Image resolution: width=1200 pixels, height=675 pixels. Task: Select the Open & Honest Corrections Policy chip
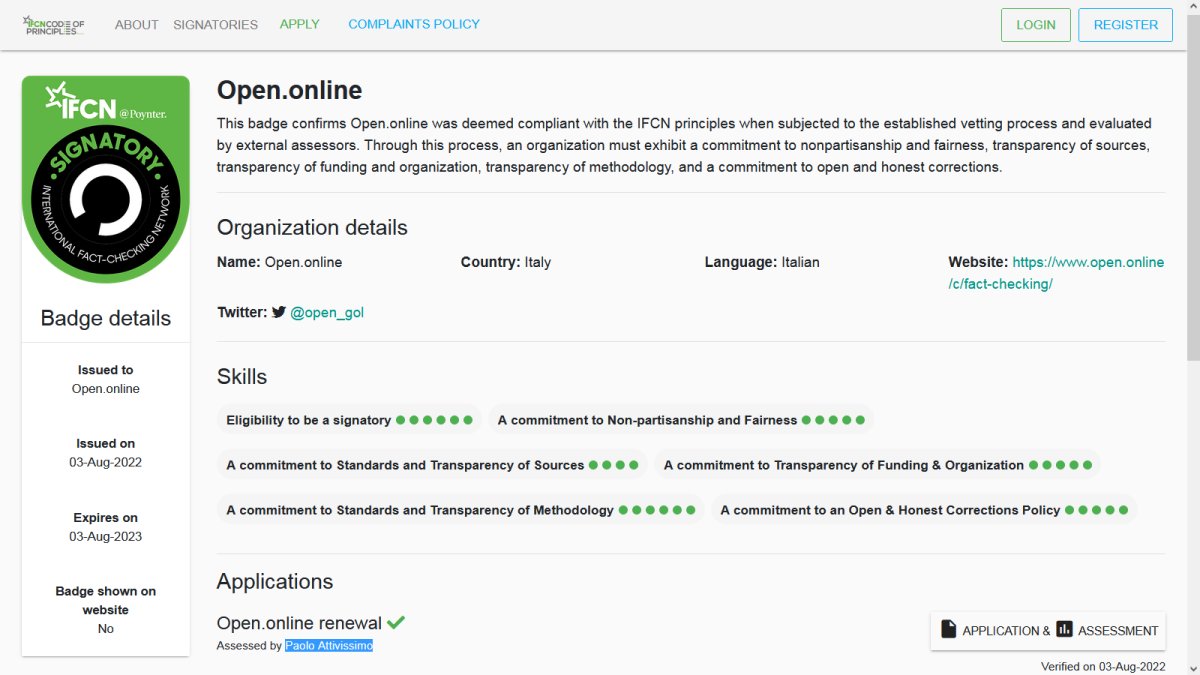coord(924,510)
